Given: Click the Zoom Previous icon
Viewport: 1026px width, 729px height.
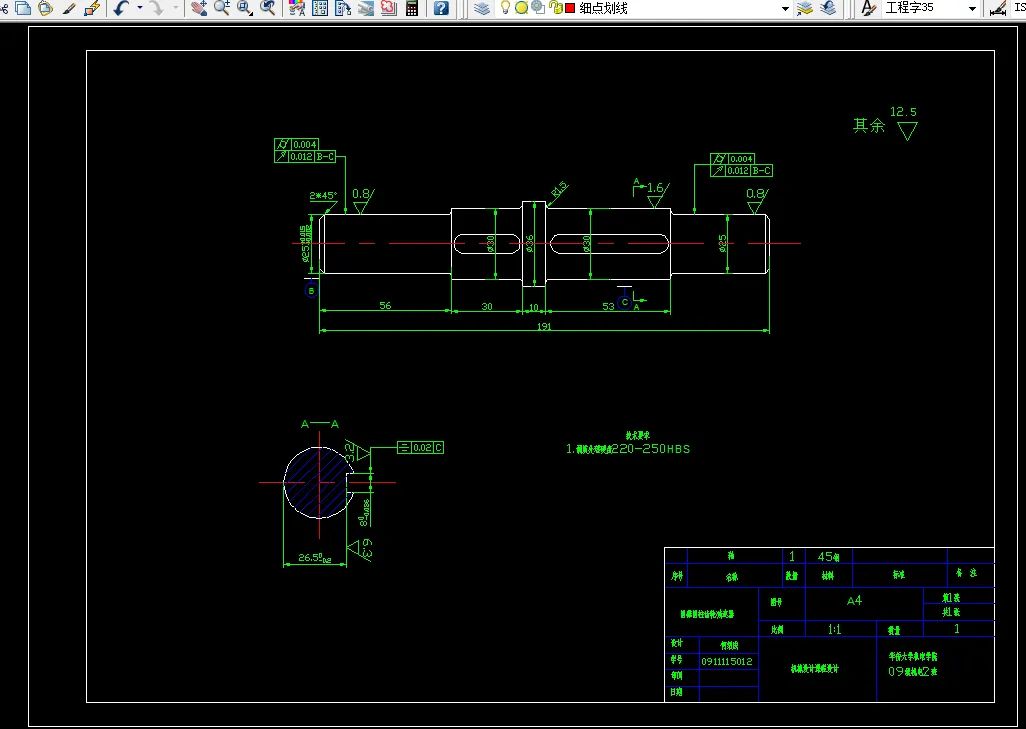Looking at the screenshot, I should point(268,8).
